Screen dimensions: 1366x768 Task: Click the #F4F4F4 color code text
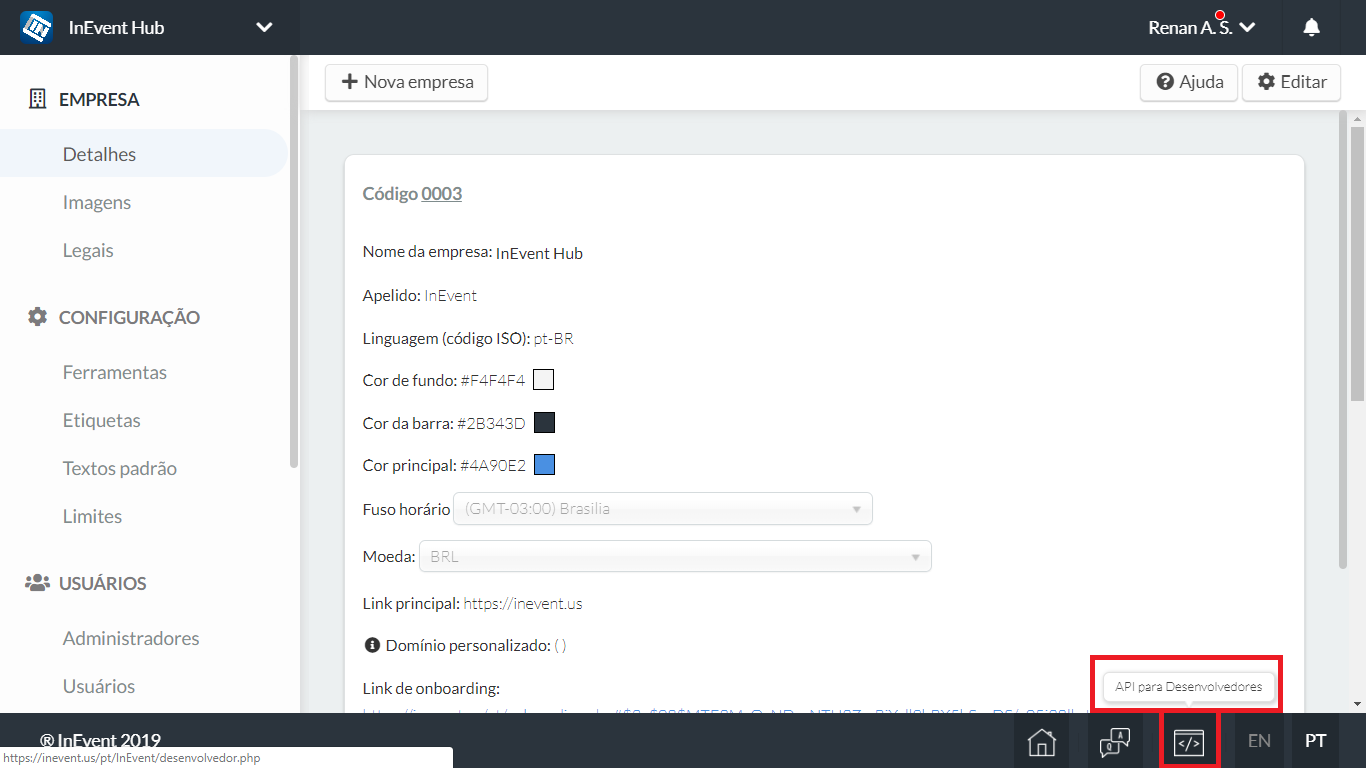pos(493,381)
